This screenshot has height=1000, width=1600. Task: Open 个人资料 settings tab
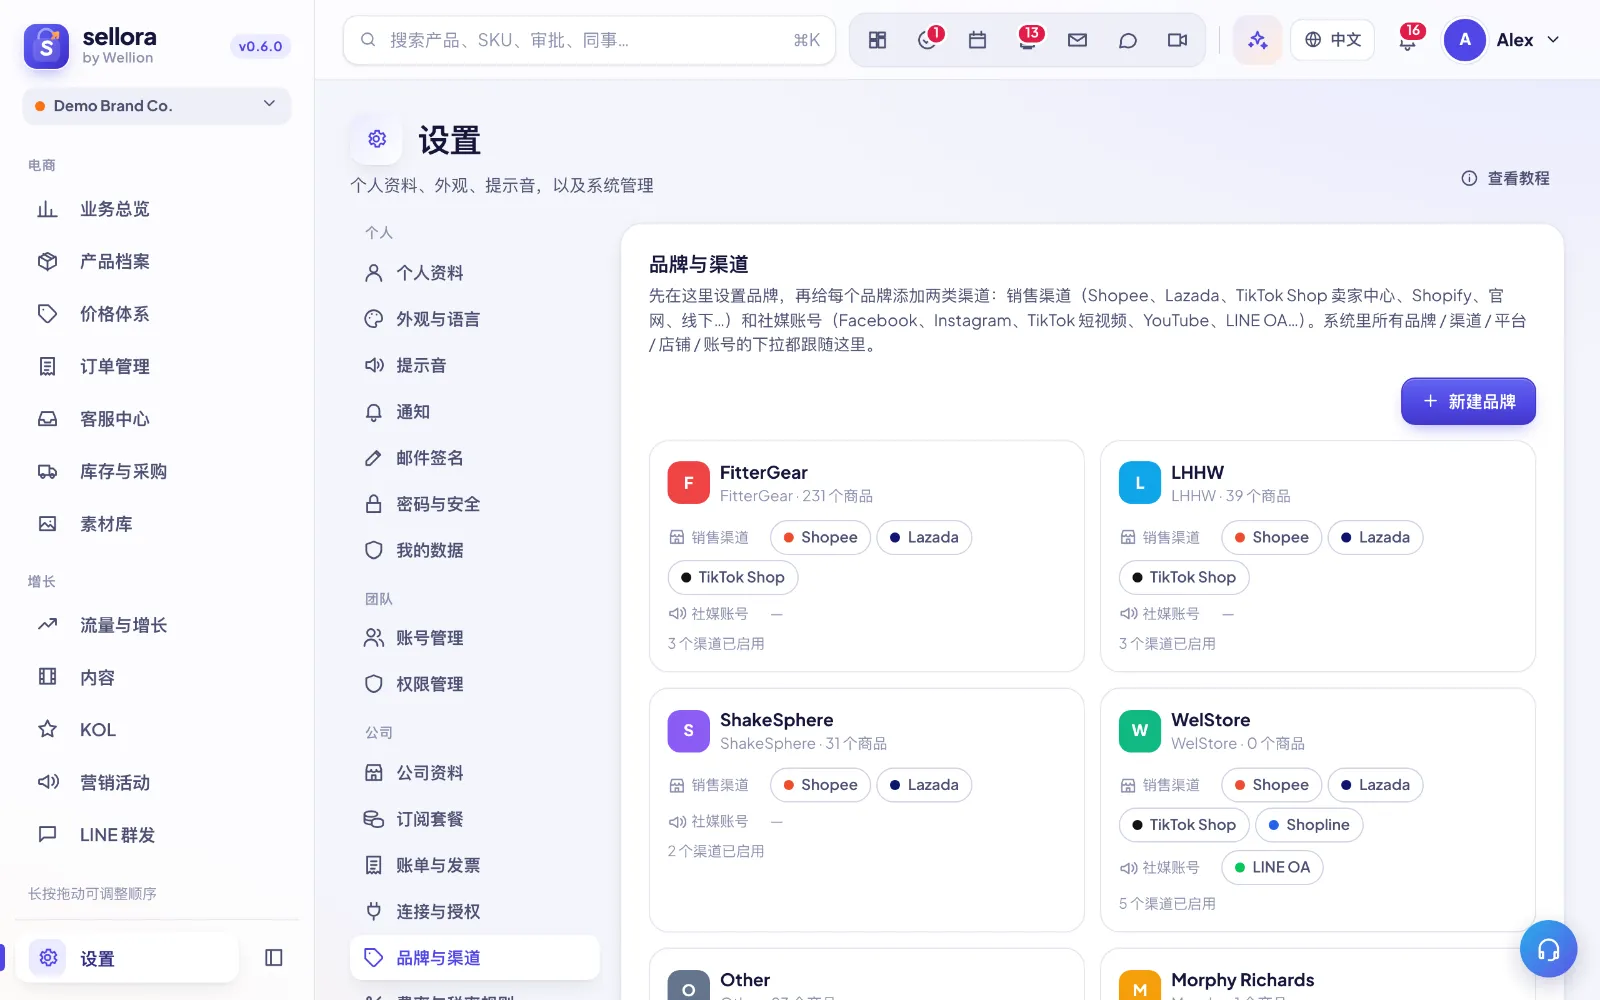click(x=475, y=273)
